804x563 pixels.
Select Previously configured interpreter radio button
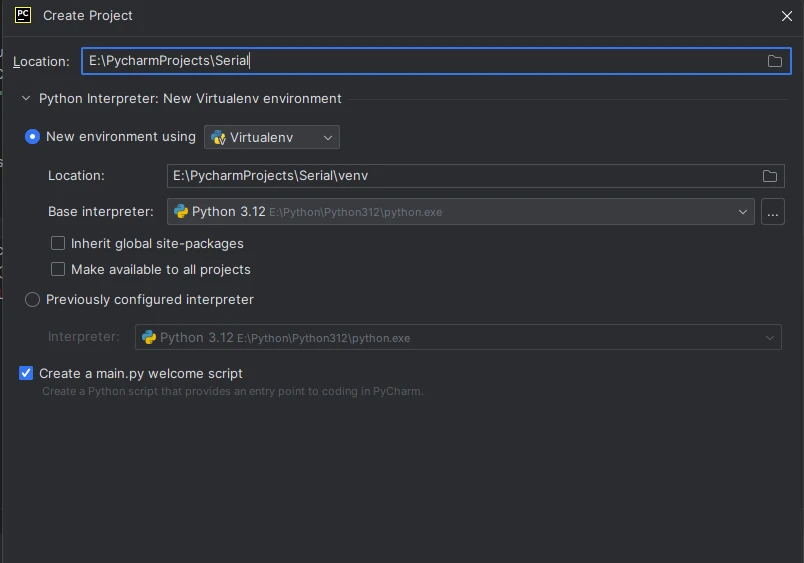coord(32,299)
